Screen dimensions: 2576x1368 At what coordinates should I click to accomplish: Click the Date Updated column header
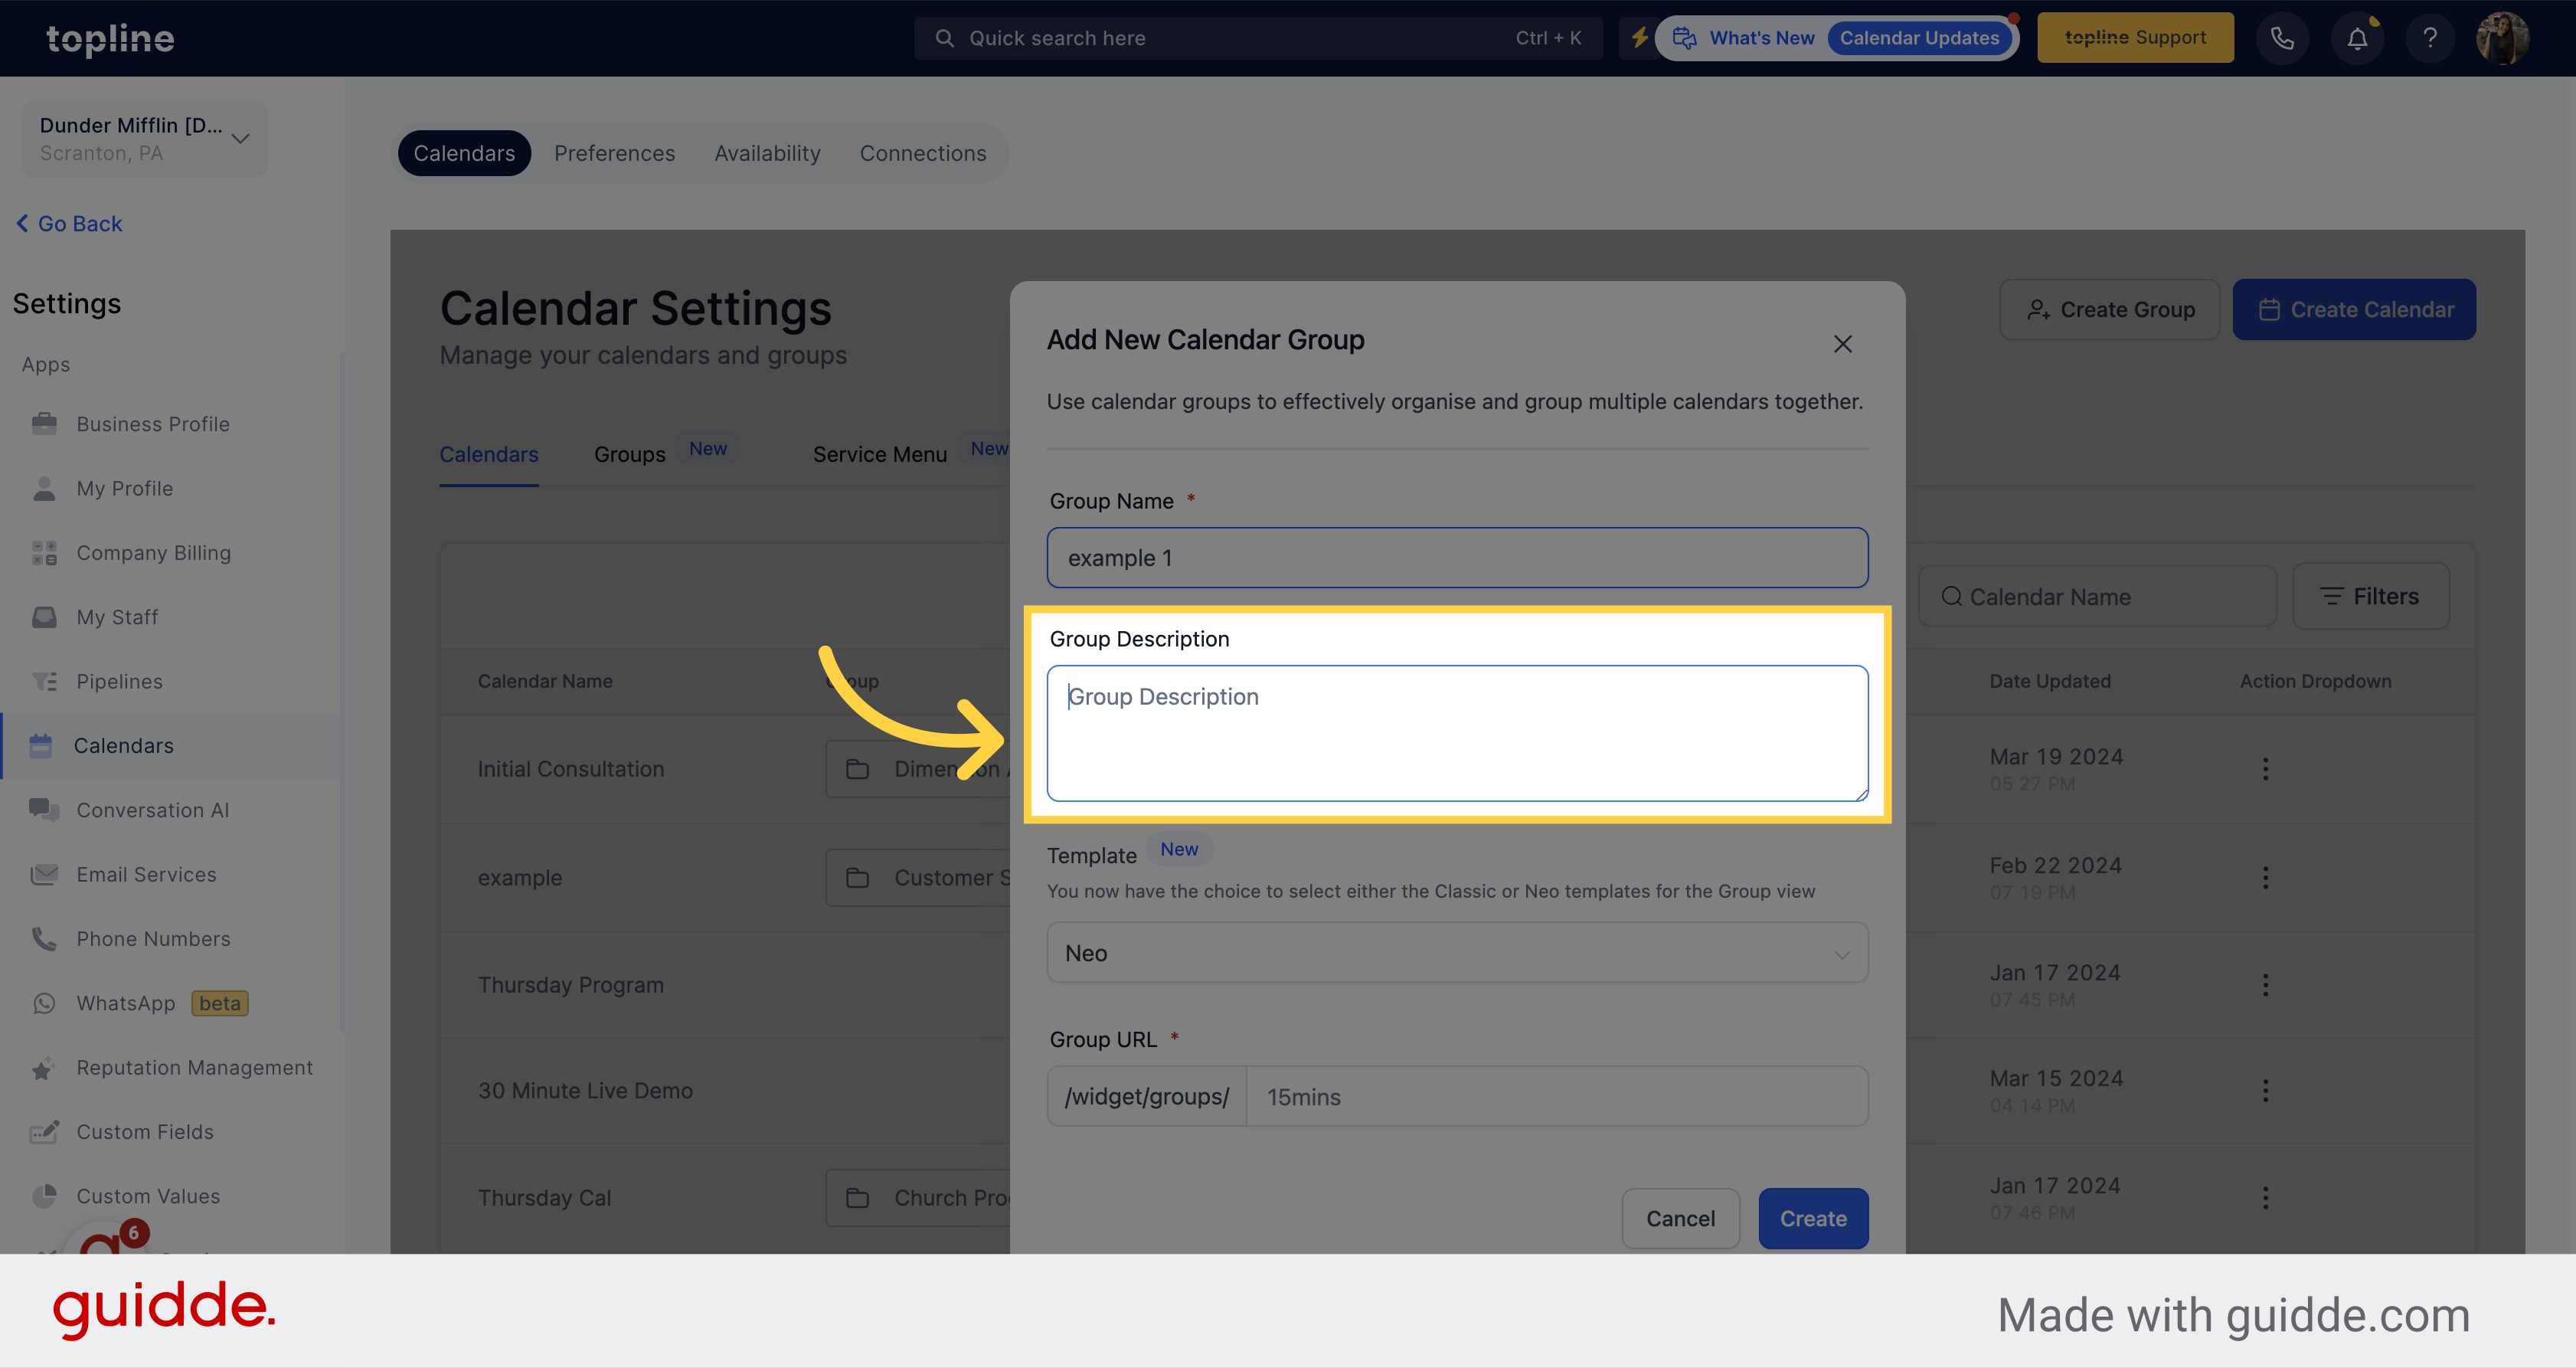2049,681
